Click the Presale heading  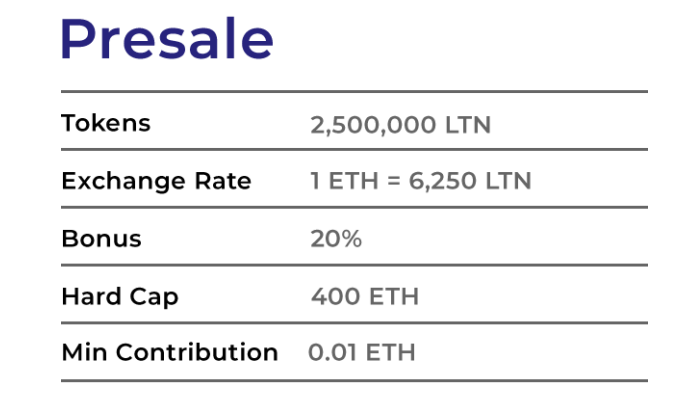167,38
